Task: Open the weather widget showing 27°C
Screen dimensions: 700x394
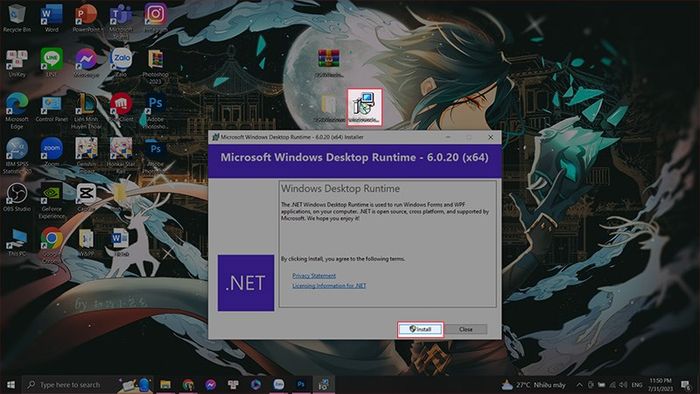Action: pos(534,384)
